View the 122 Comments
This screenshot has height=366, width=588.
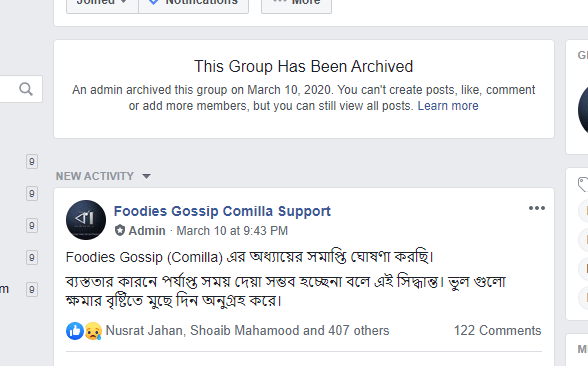tap(498, 330)
